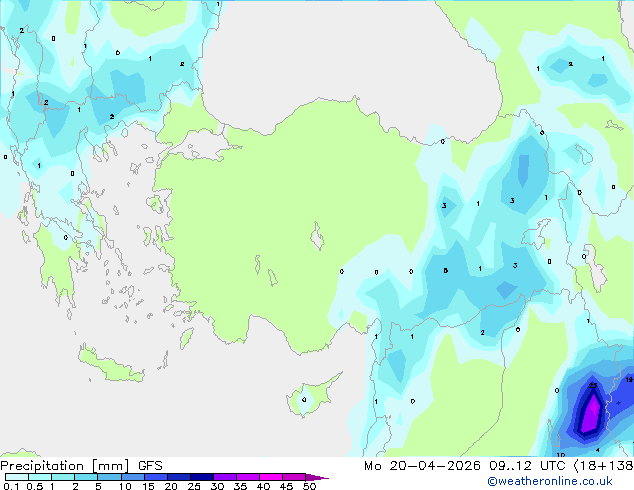Click the "[mm]" unit label
634x490 pixels.
111,466
